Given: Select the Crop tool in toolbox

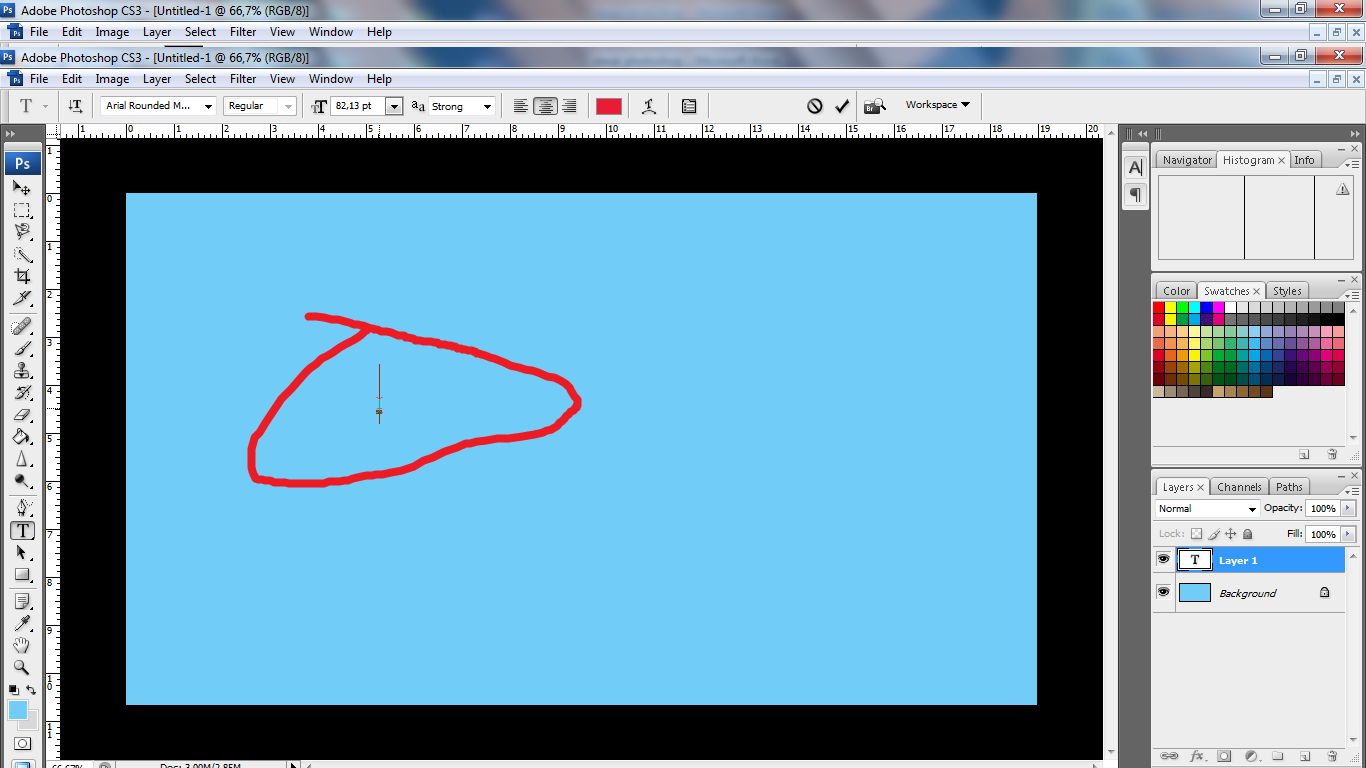Looking at the screenshot, I should coord(22,276).
